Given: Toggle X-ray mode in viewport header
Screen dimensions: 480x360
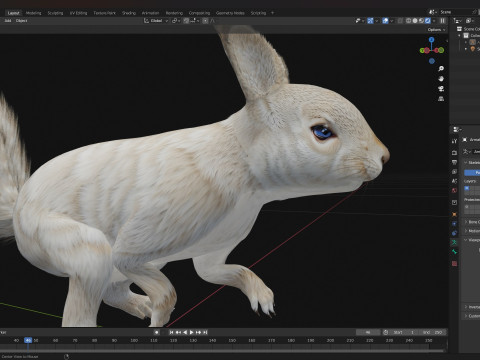Looking at the screenshot, I should point(400,21).
